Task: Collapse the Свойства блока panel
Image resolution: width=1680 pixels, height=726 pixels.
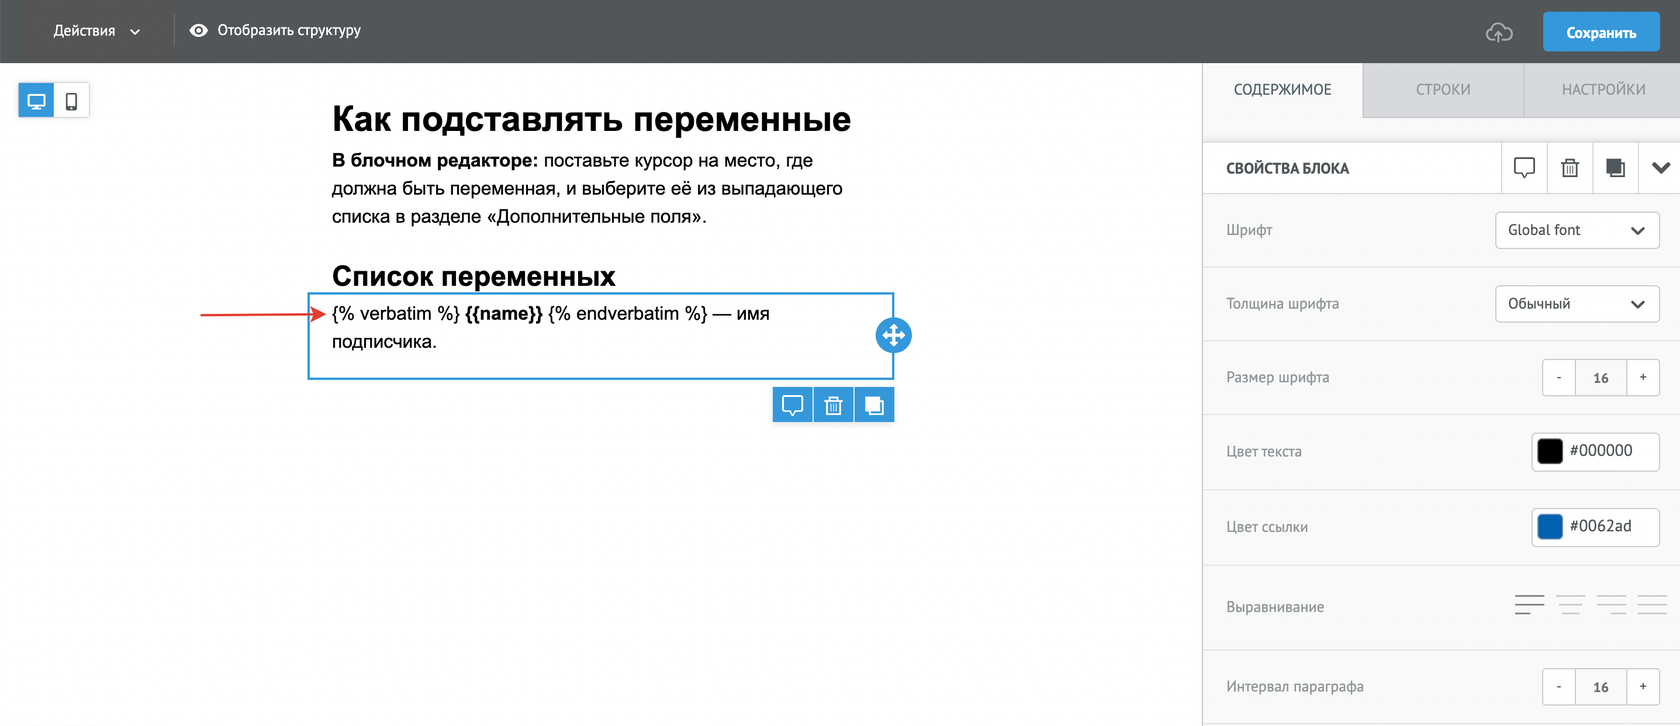Action: click(x=1660, y=168)
